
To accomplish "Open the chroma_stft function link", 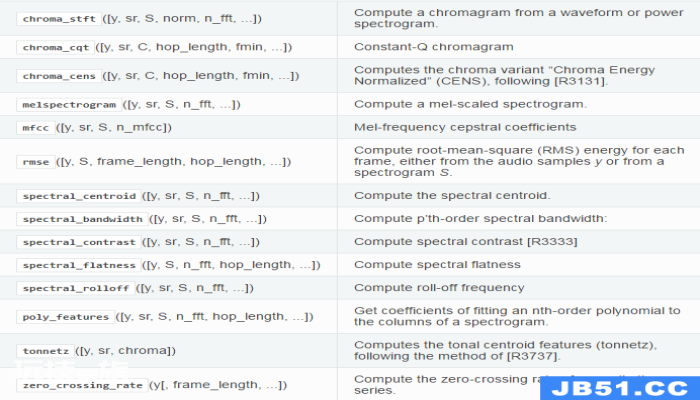I will 59,19.
